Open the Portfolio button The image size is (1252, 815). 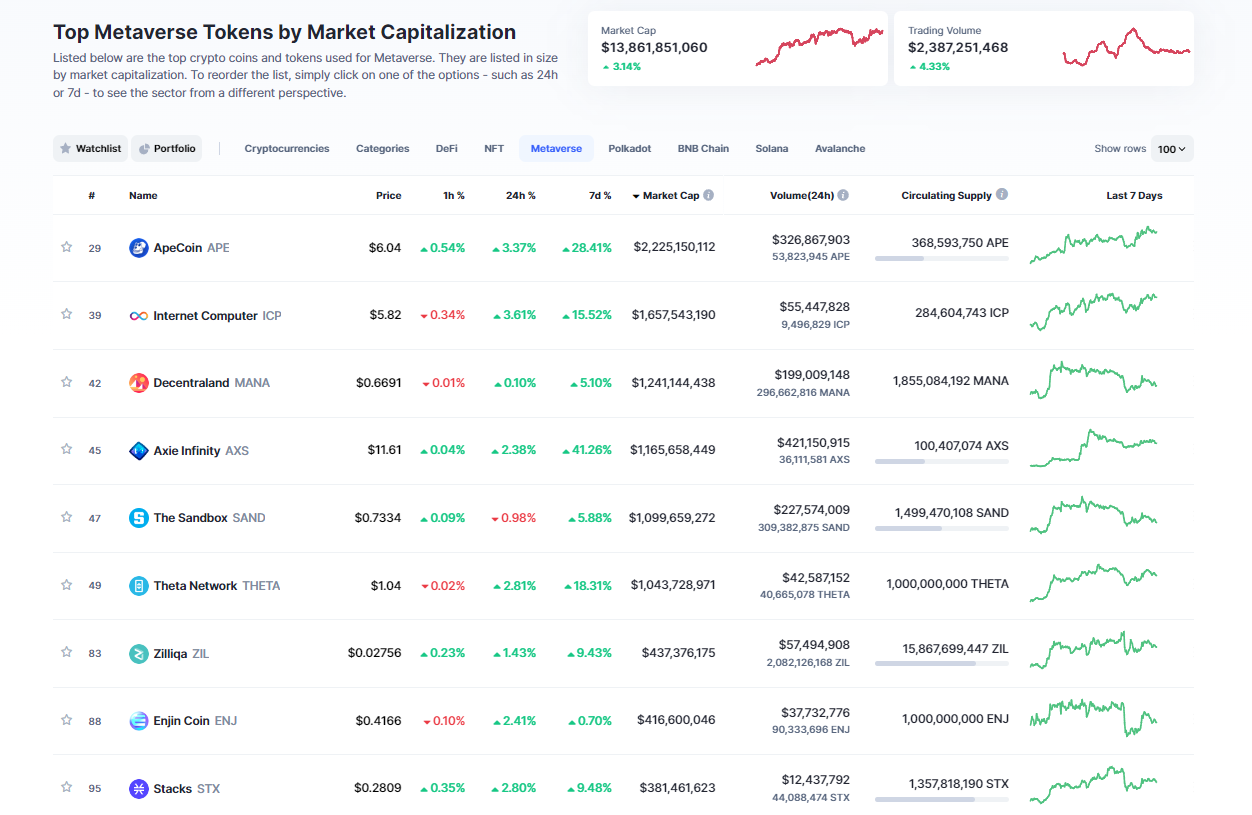point(167,149)
